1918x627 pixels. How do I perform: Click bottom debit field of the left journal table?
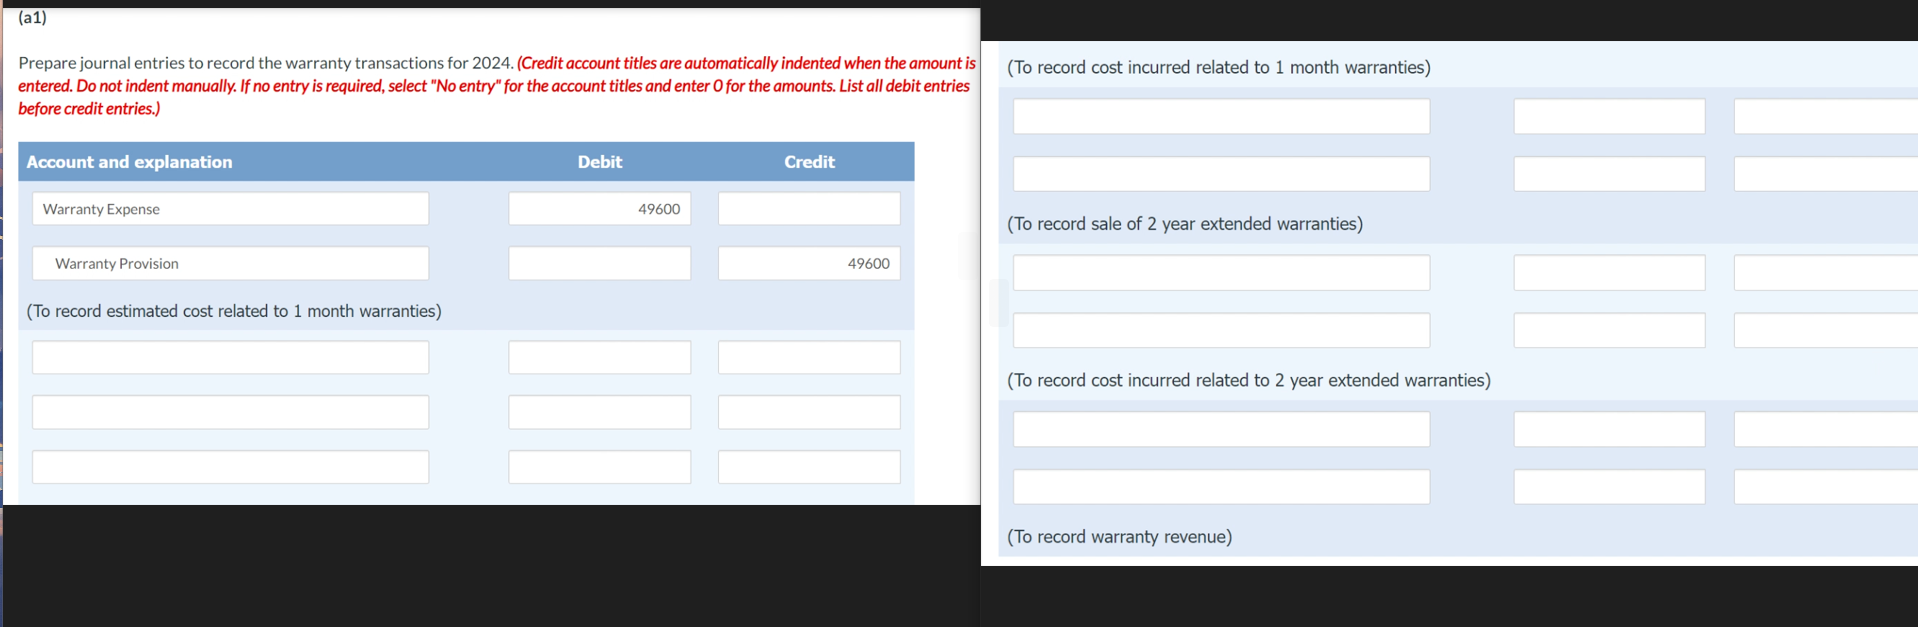click(x=599, y=467)
